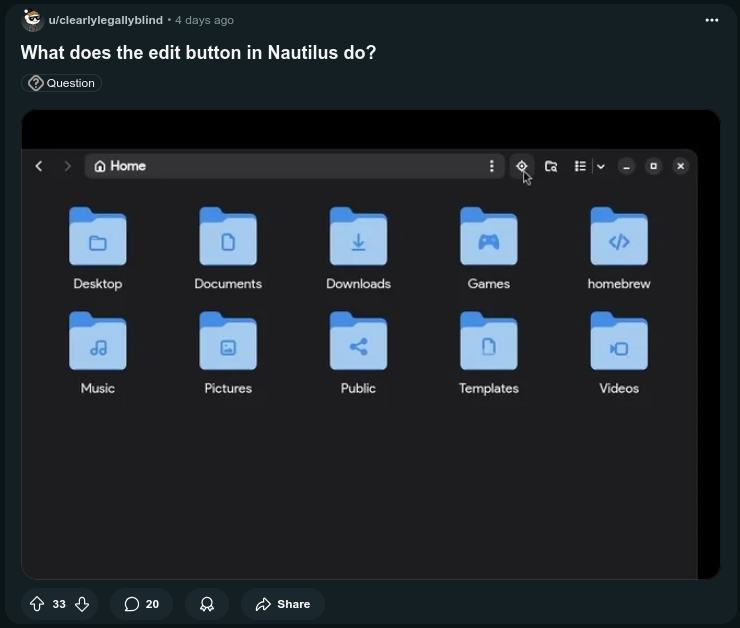Click the search folder icon in the header
740x628 pixels.
(x=551, y=166)
